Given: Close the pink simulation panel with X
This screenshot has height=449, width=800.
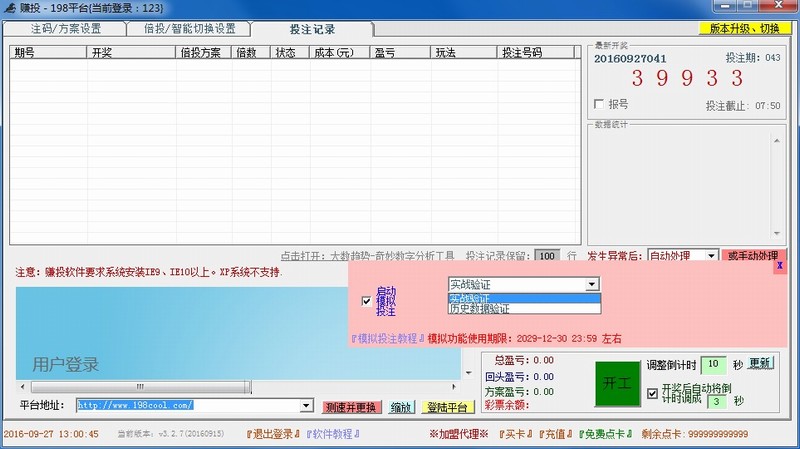Looking at the screenshot, I should click(779, 266).
